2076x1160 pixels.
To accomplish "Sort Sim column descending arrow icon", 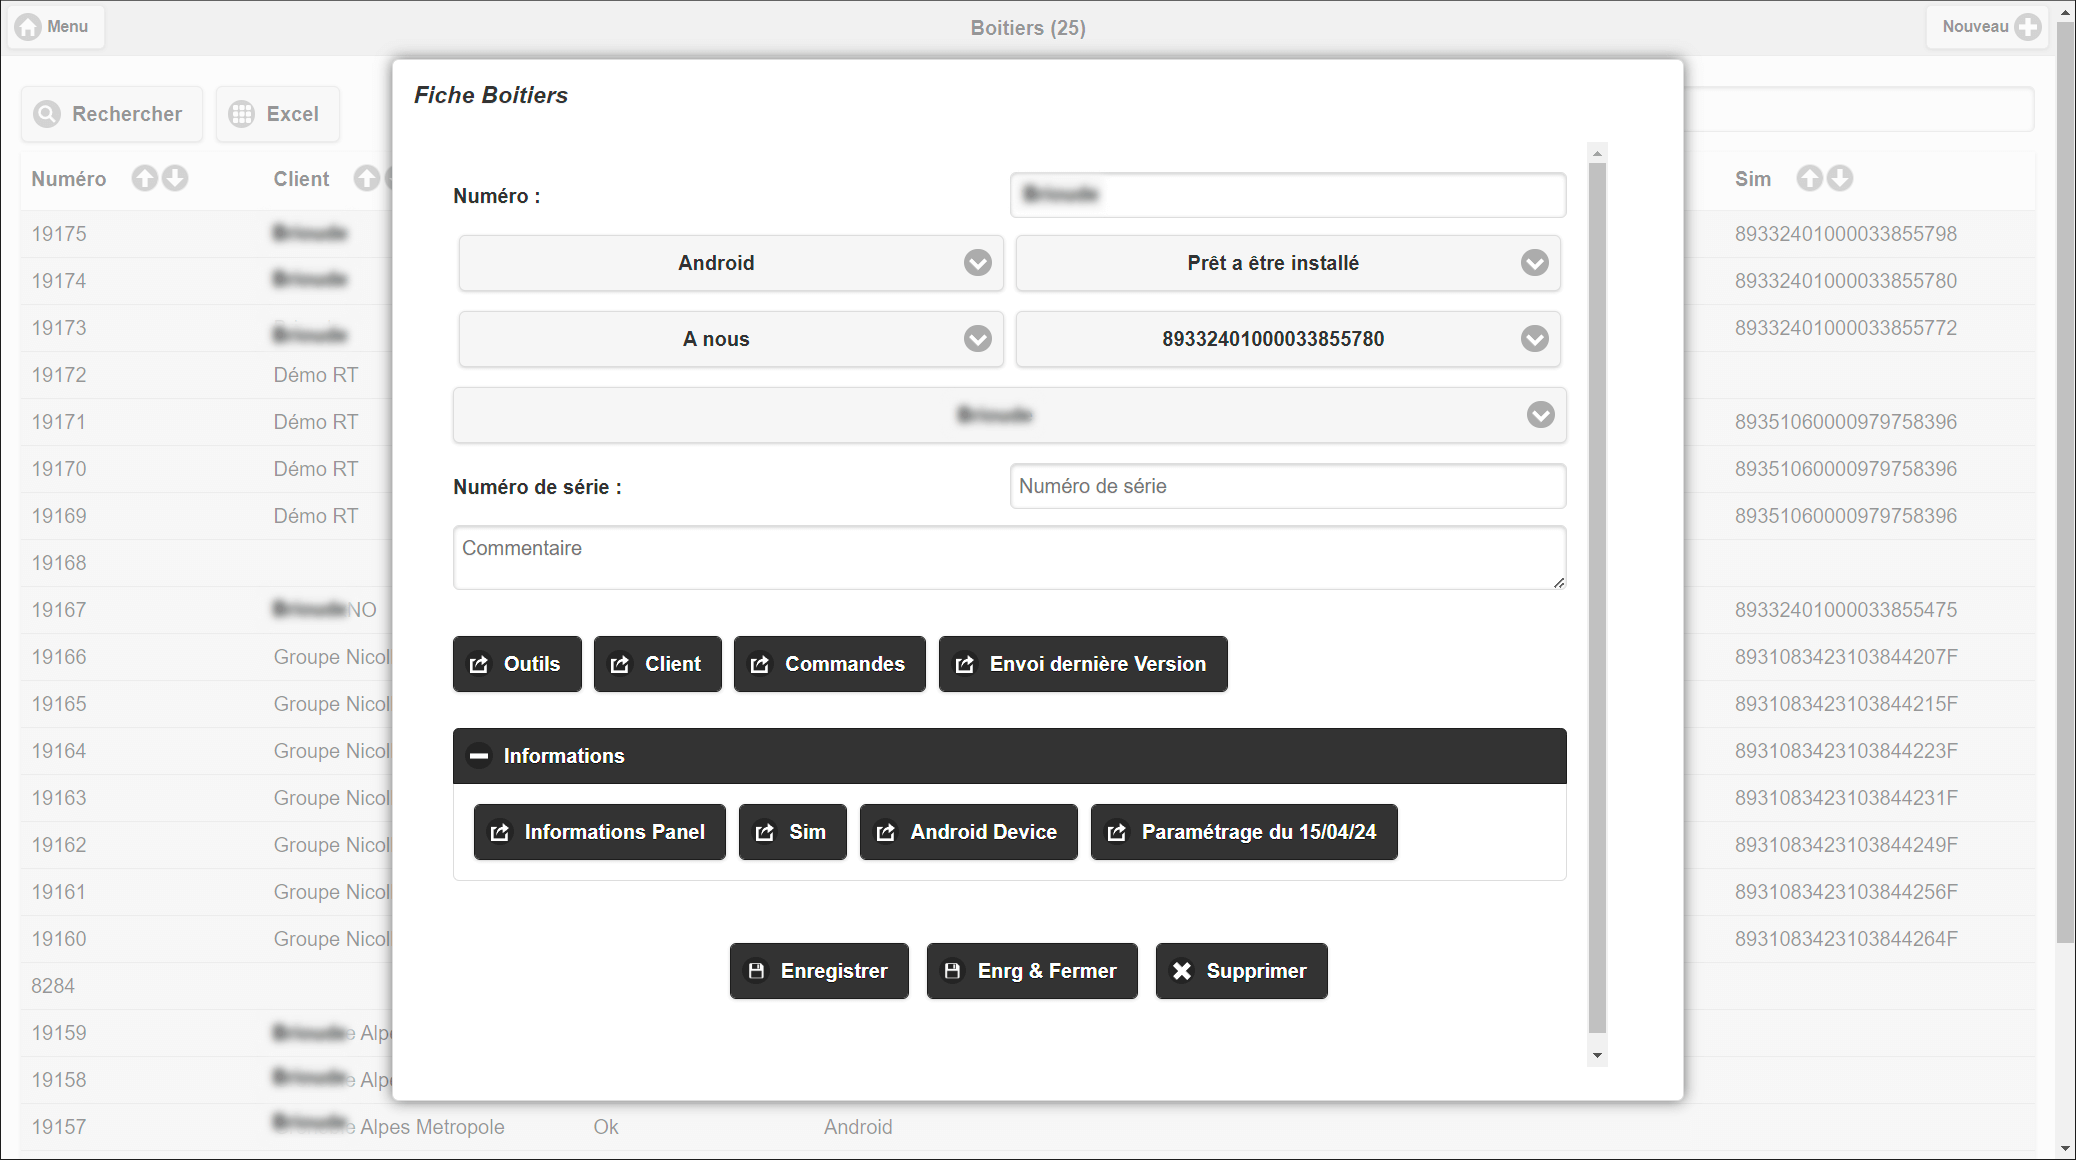I will click(x=1840, y=178).
